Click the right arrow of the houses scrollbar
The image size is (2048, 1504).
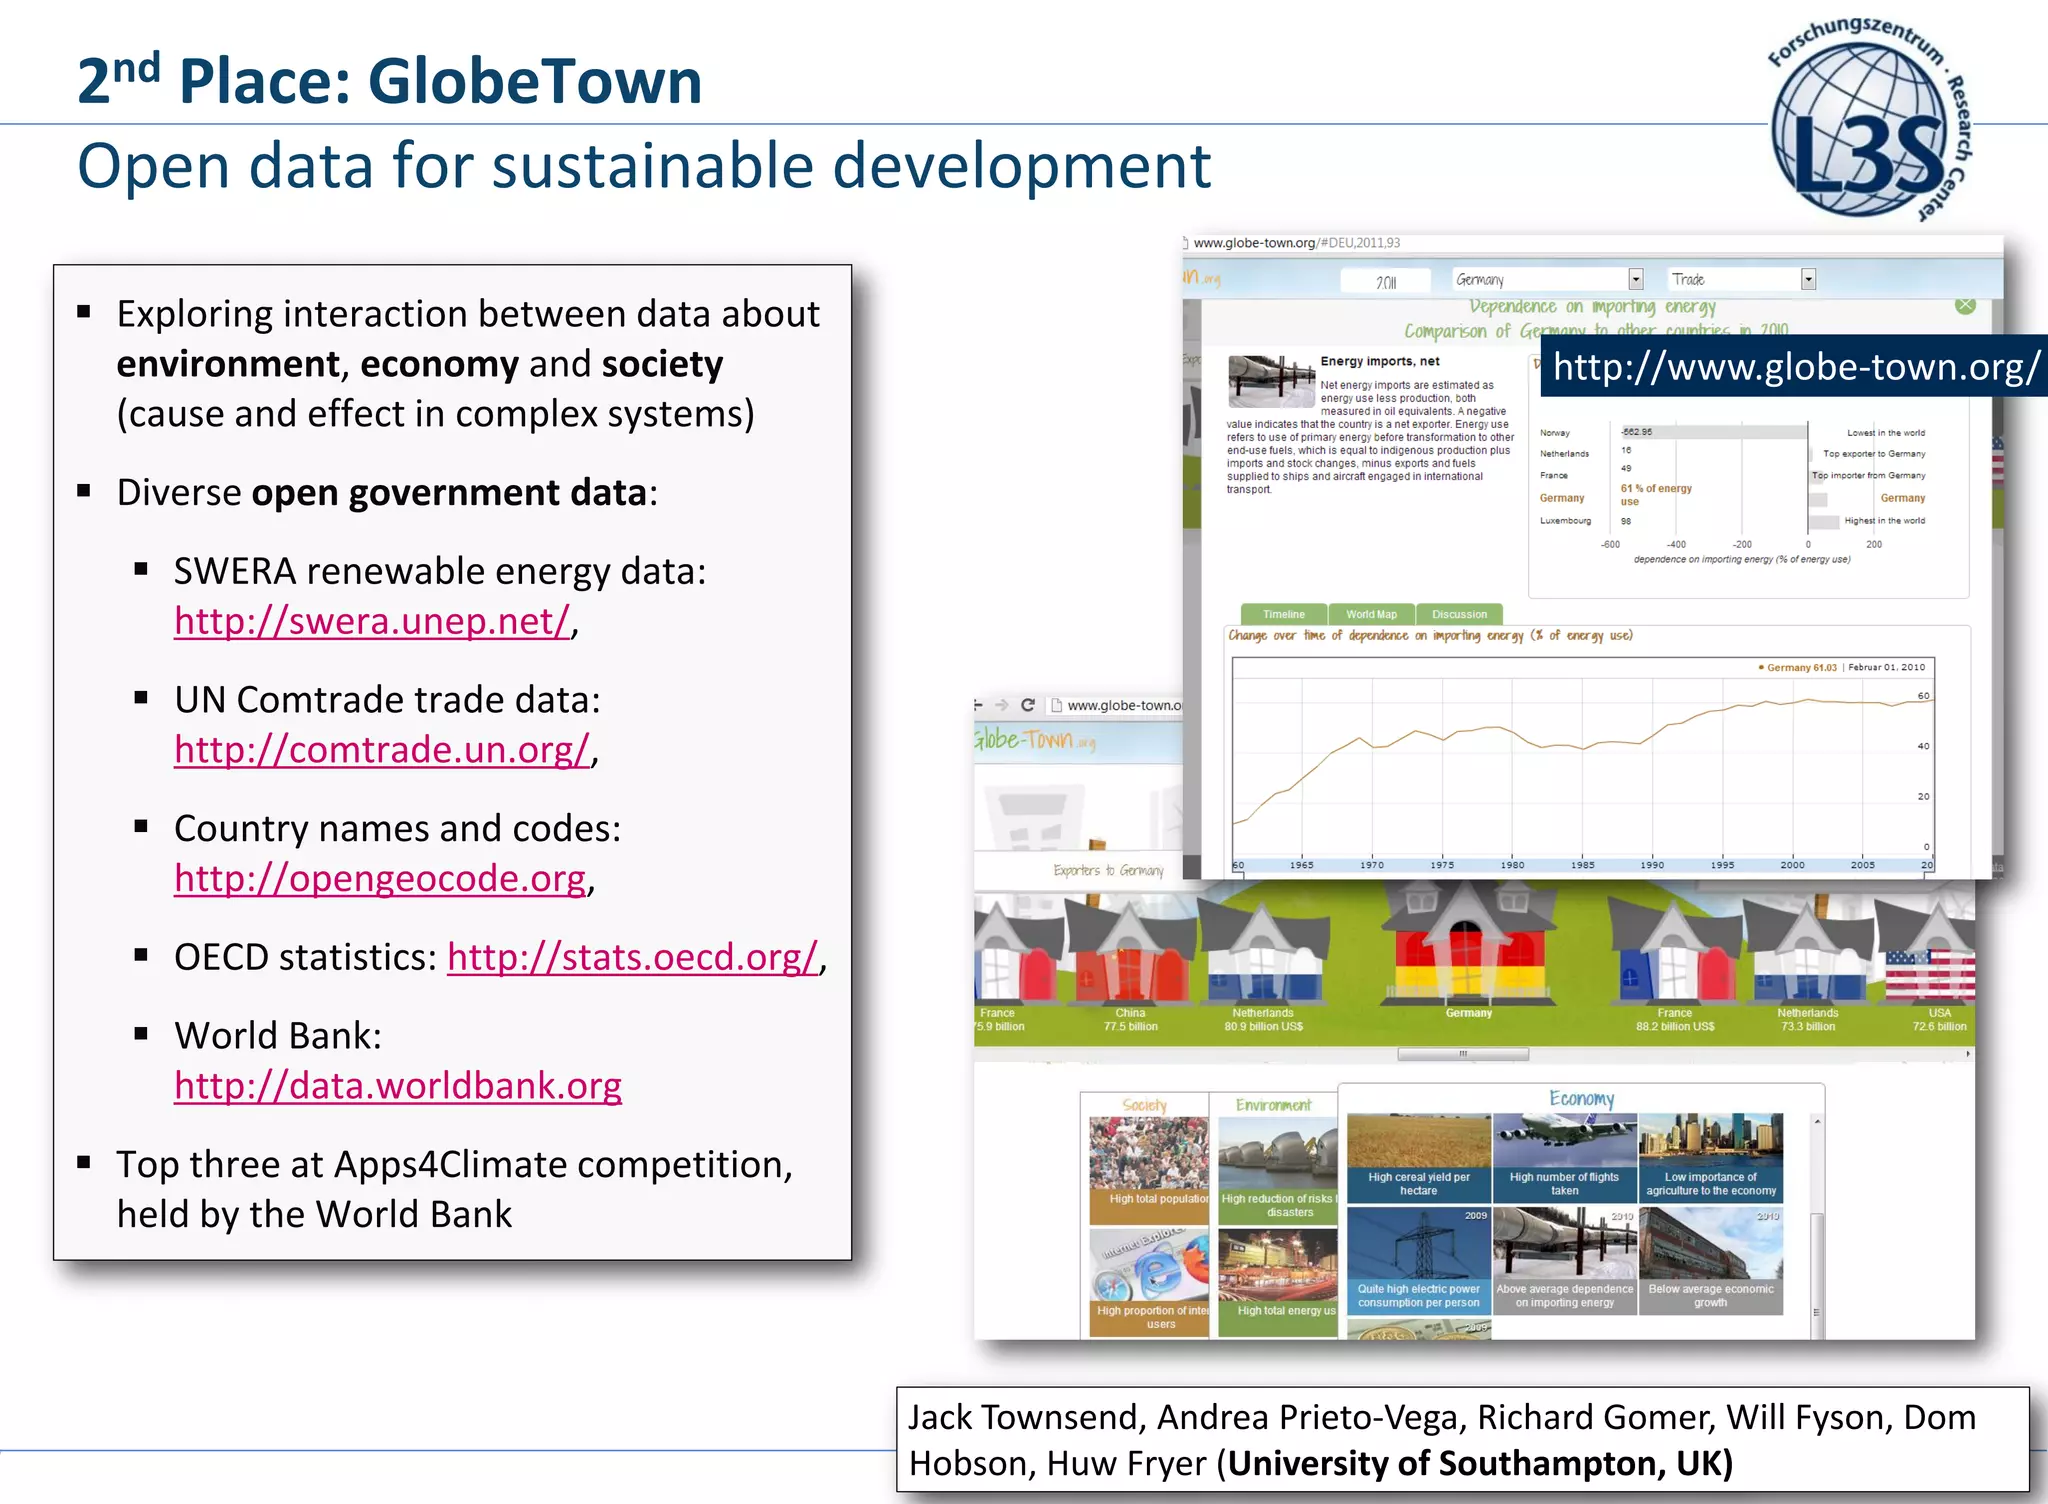(x=1968, y=1053)
